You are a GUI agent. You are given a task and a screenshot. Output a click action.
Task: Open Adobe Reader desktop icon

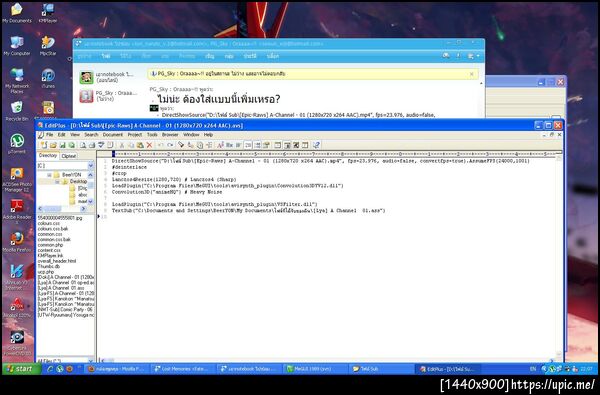pyautogui.click(x=16, y=211)
